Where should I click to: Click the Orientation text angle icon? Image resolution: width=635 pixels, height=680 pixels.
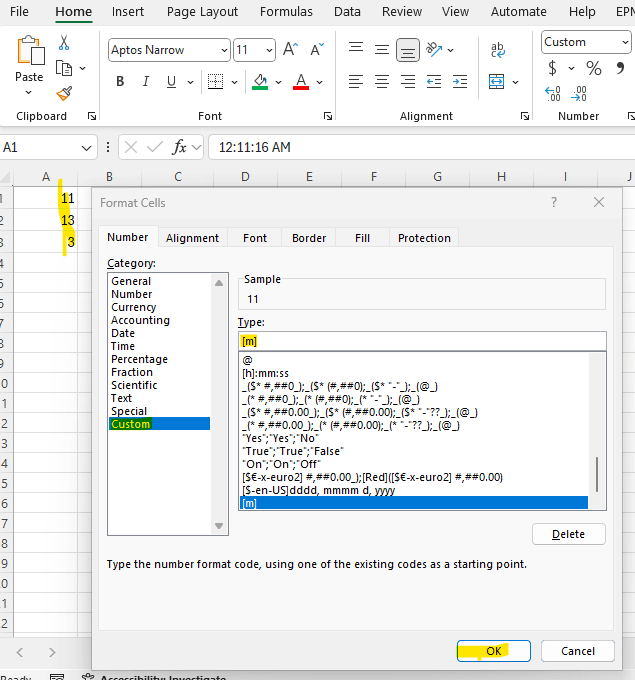(x=434, y=49)
